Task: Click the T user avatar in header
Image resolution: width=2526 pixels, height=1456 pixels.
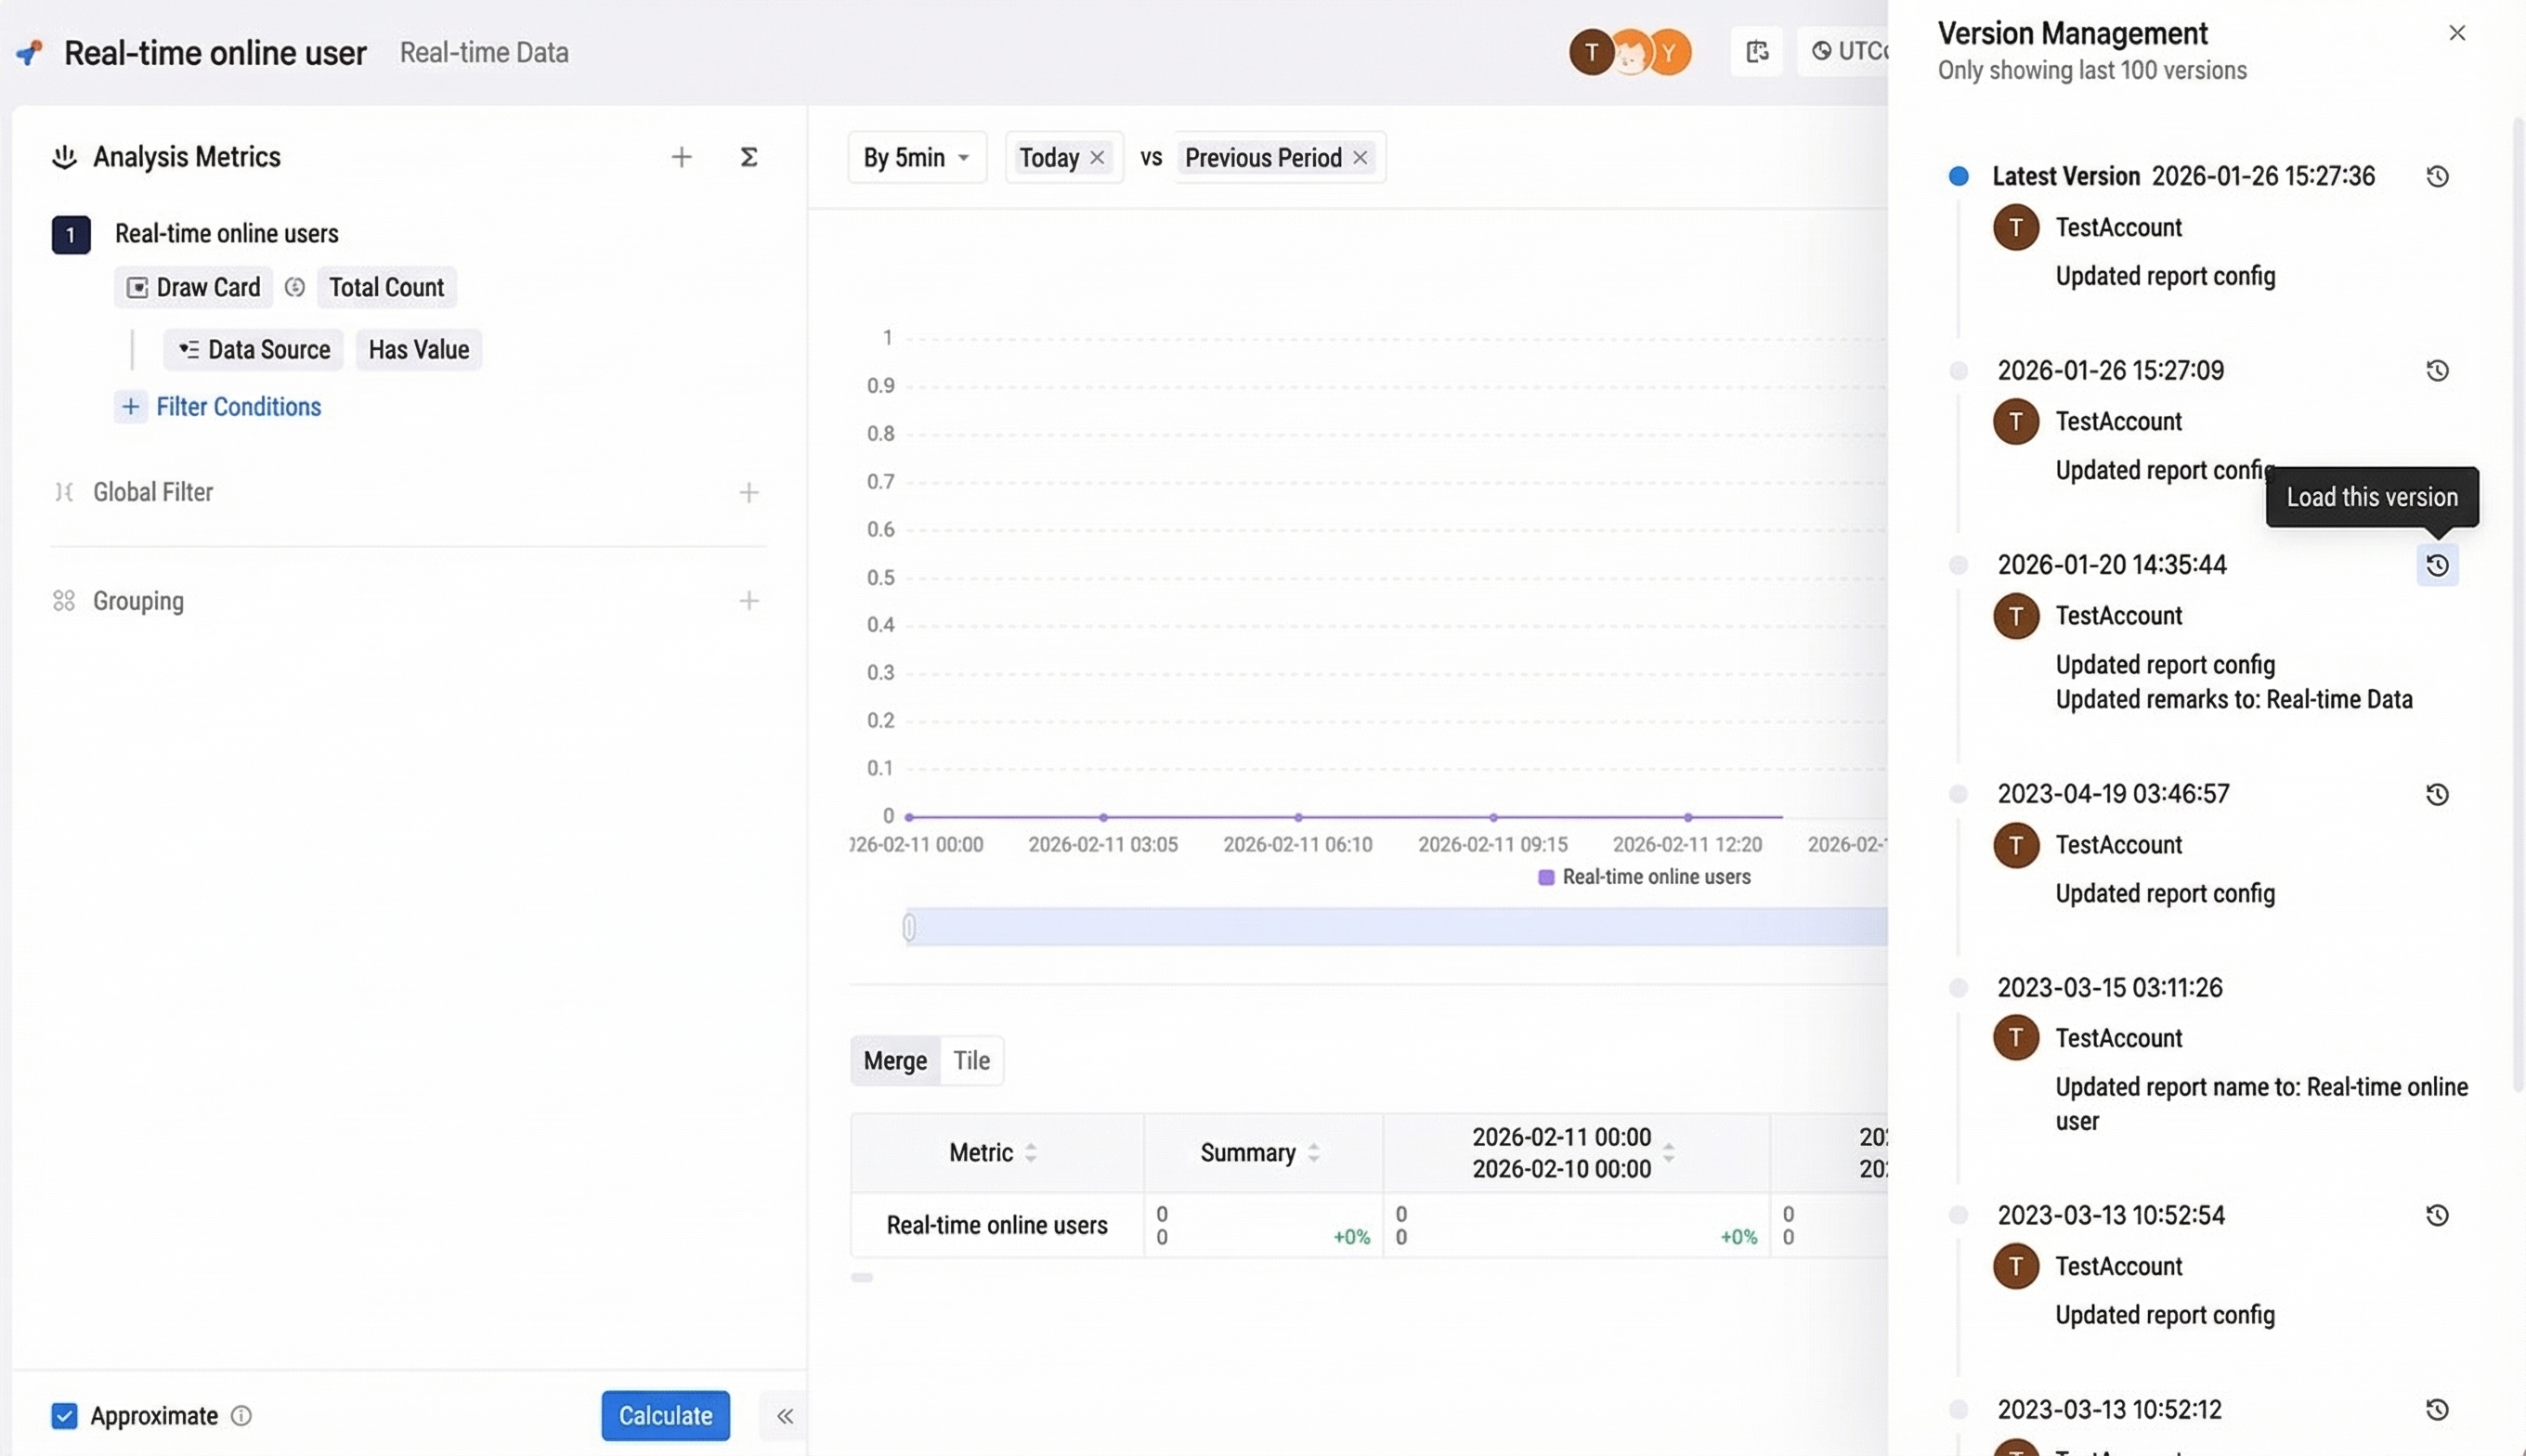Action: tap(1591, 52)
